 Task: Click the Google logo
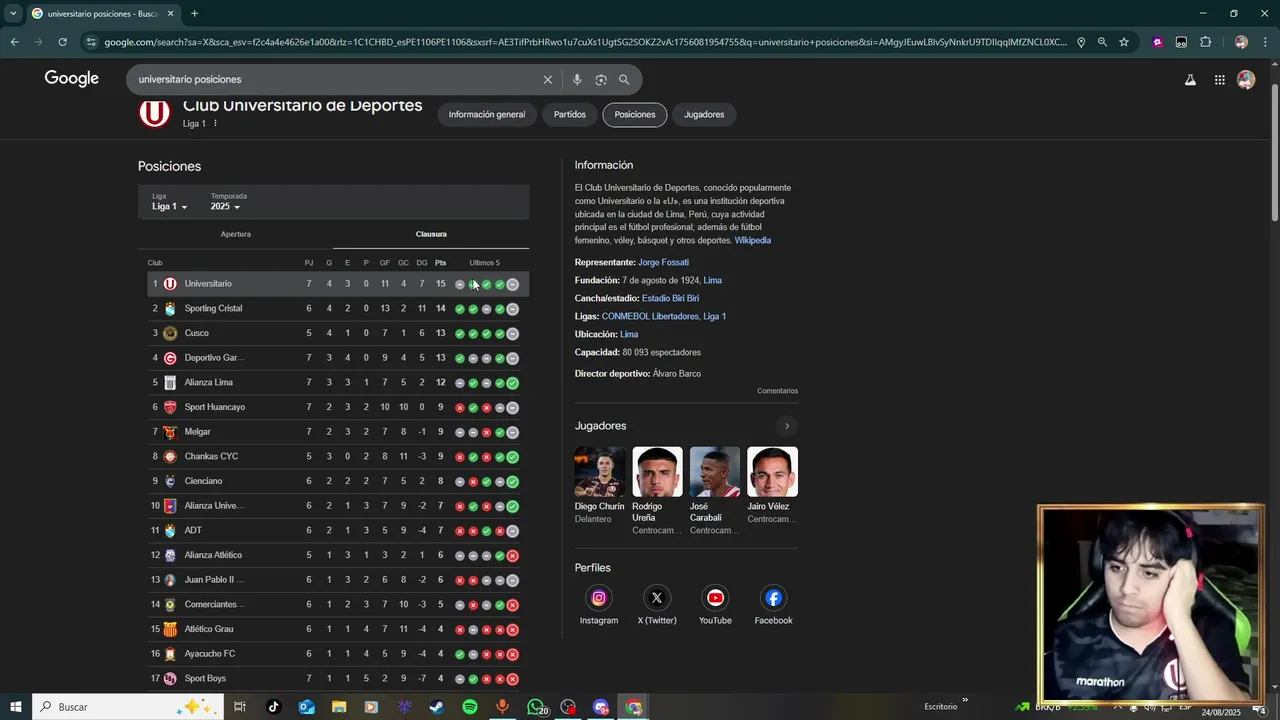(72, 79)
